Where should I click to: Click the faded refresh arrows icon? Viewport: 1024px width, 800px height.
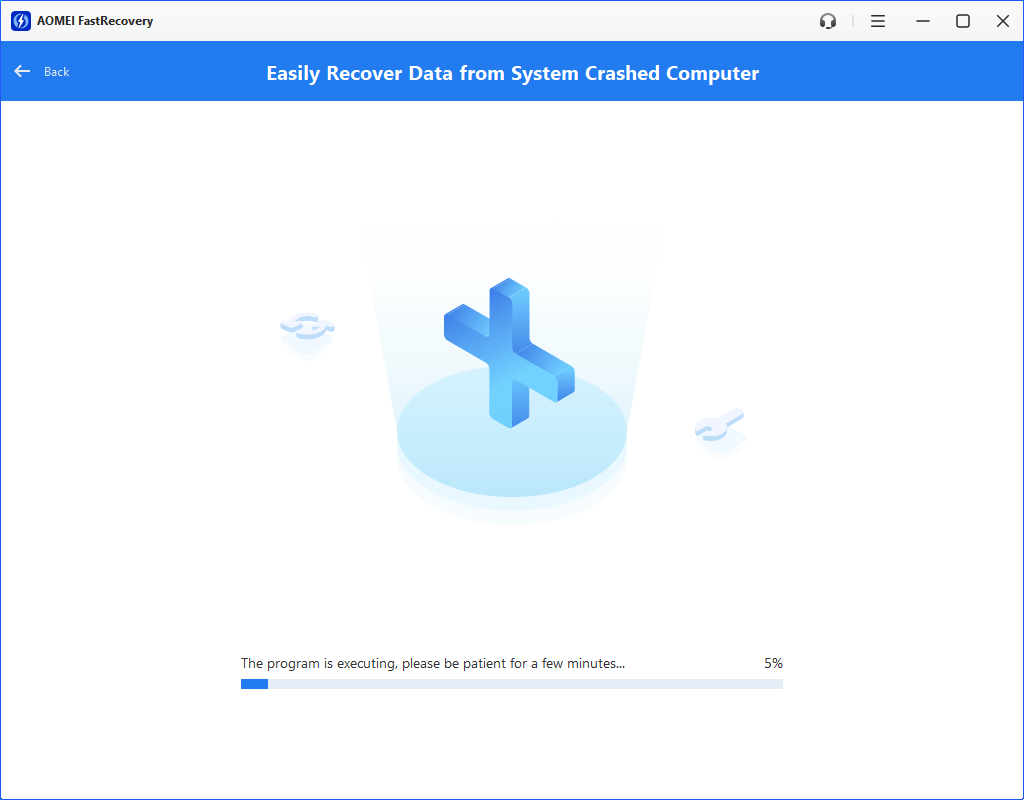point(308,333)
